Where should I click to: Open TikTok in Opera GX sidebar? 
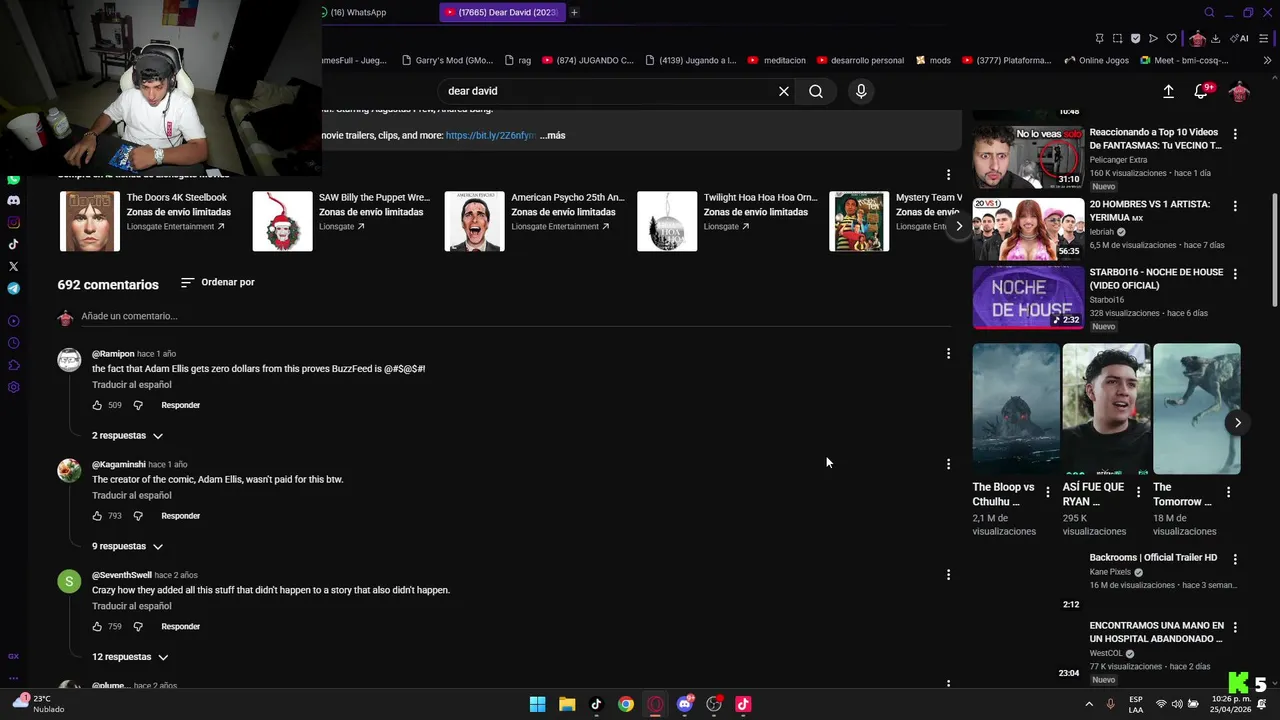(x=13, y=244)
